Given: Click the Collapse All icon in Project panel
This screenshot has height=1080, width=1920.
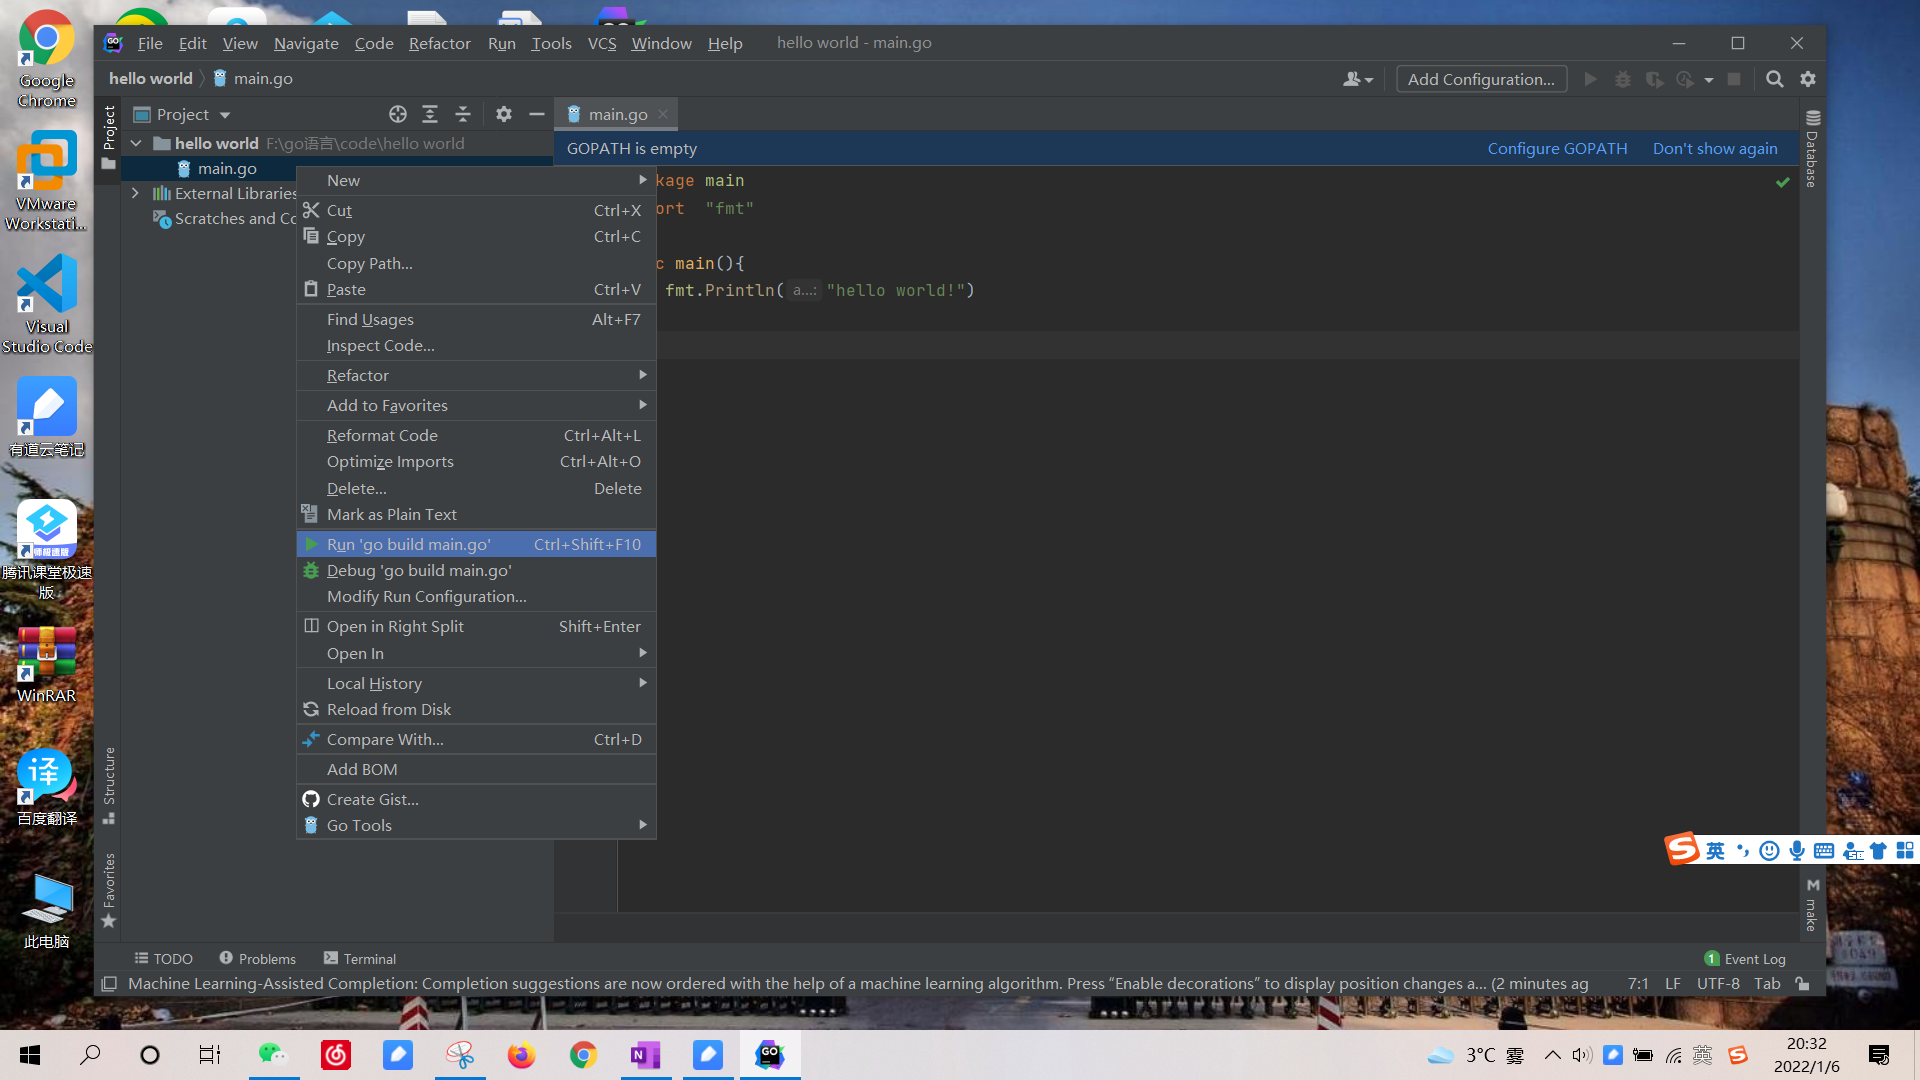Looking at the screenshot, I should pyautogui.click(x=463, y=114).
